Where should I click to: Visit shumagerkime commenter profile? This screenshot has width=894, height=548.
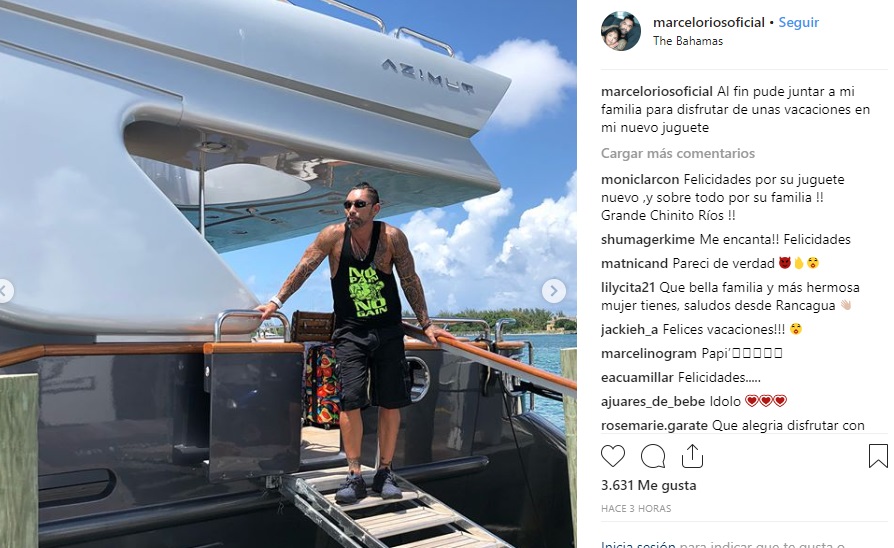click(648, 240)
